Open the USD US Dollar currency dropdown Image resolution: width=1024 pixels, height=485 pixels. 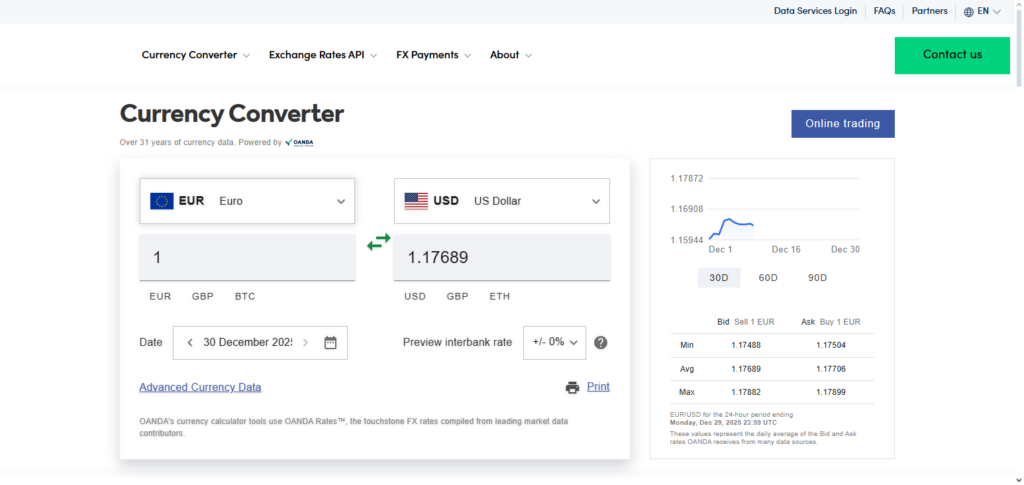(502, 201)
